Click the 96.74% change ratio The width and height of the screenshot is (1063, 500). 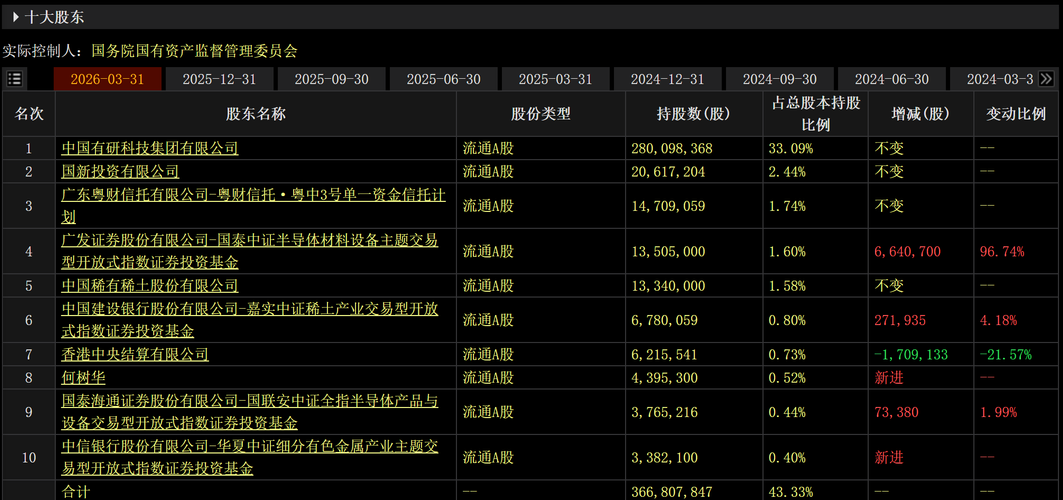click(x=1002, y=251)
